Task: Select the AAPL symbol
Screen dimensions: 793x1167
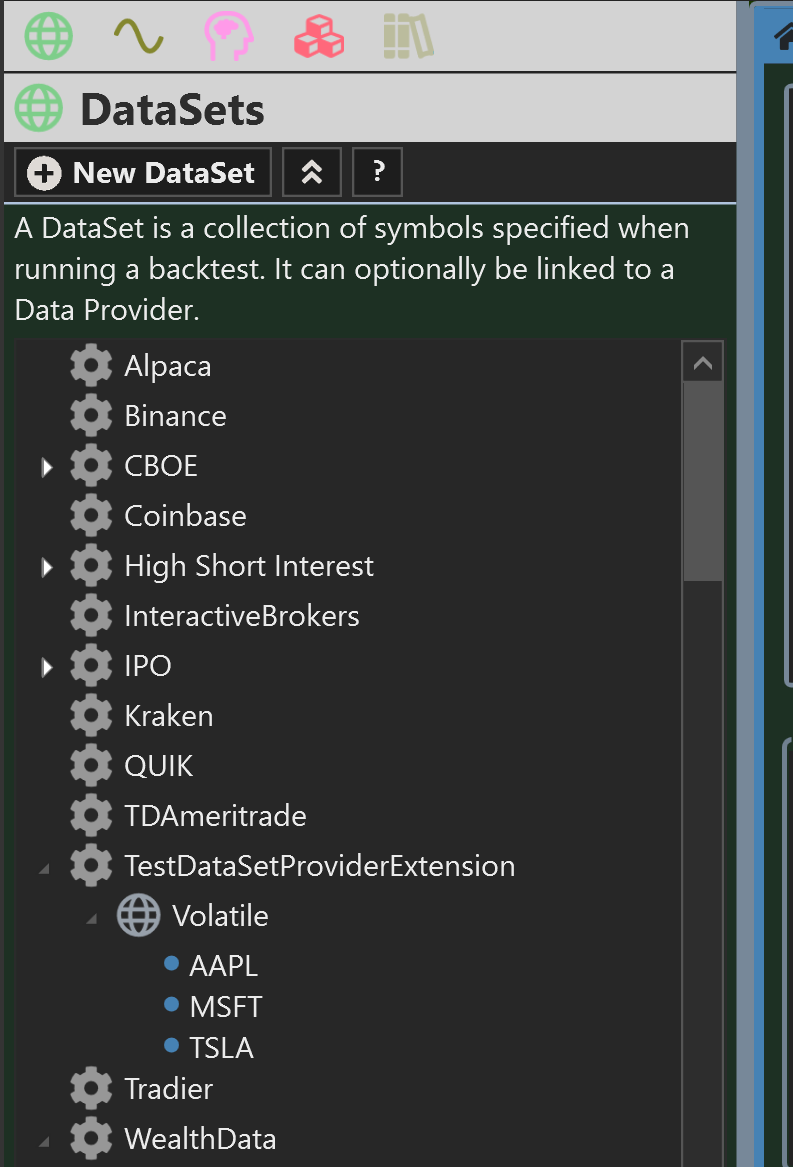Action: tap(222, 964)
